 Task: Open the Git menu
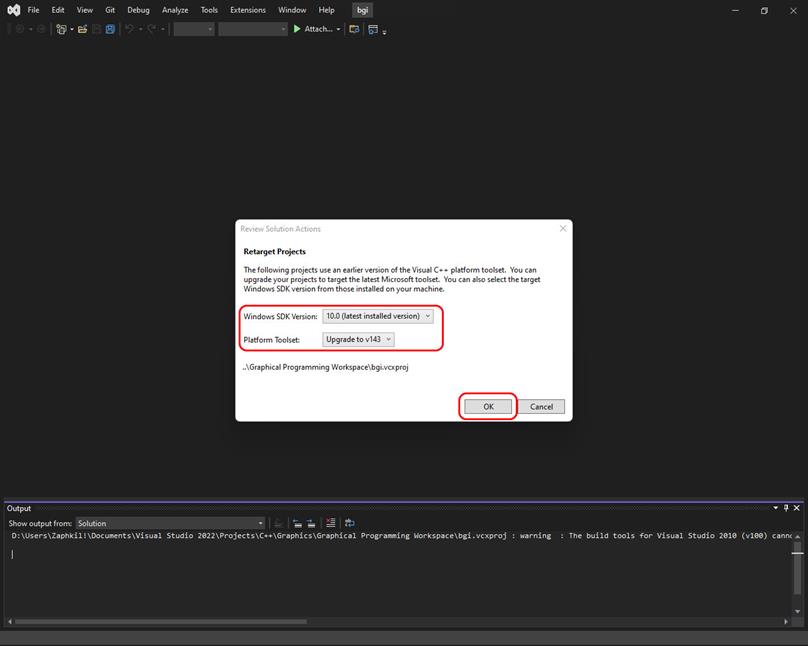point(110,10)
